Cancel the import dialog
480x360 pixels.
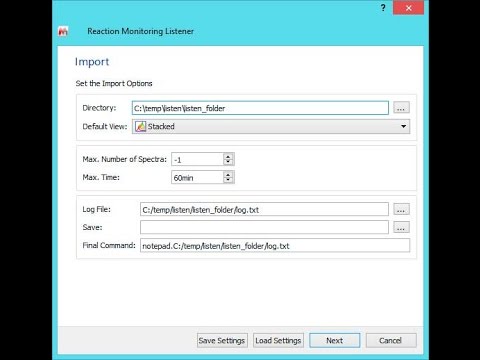391,340
